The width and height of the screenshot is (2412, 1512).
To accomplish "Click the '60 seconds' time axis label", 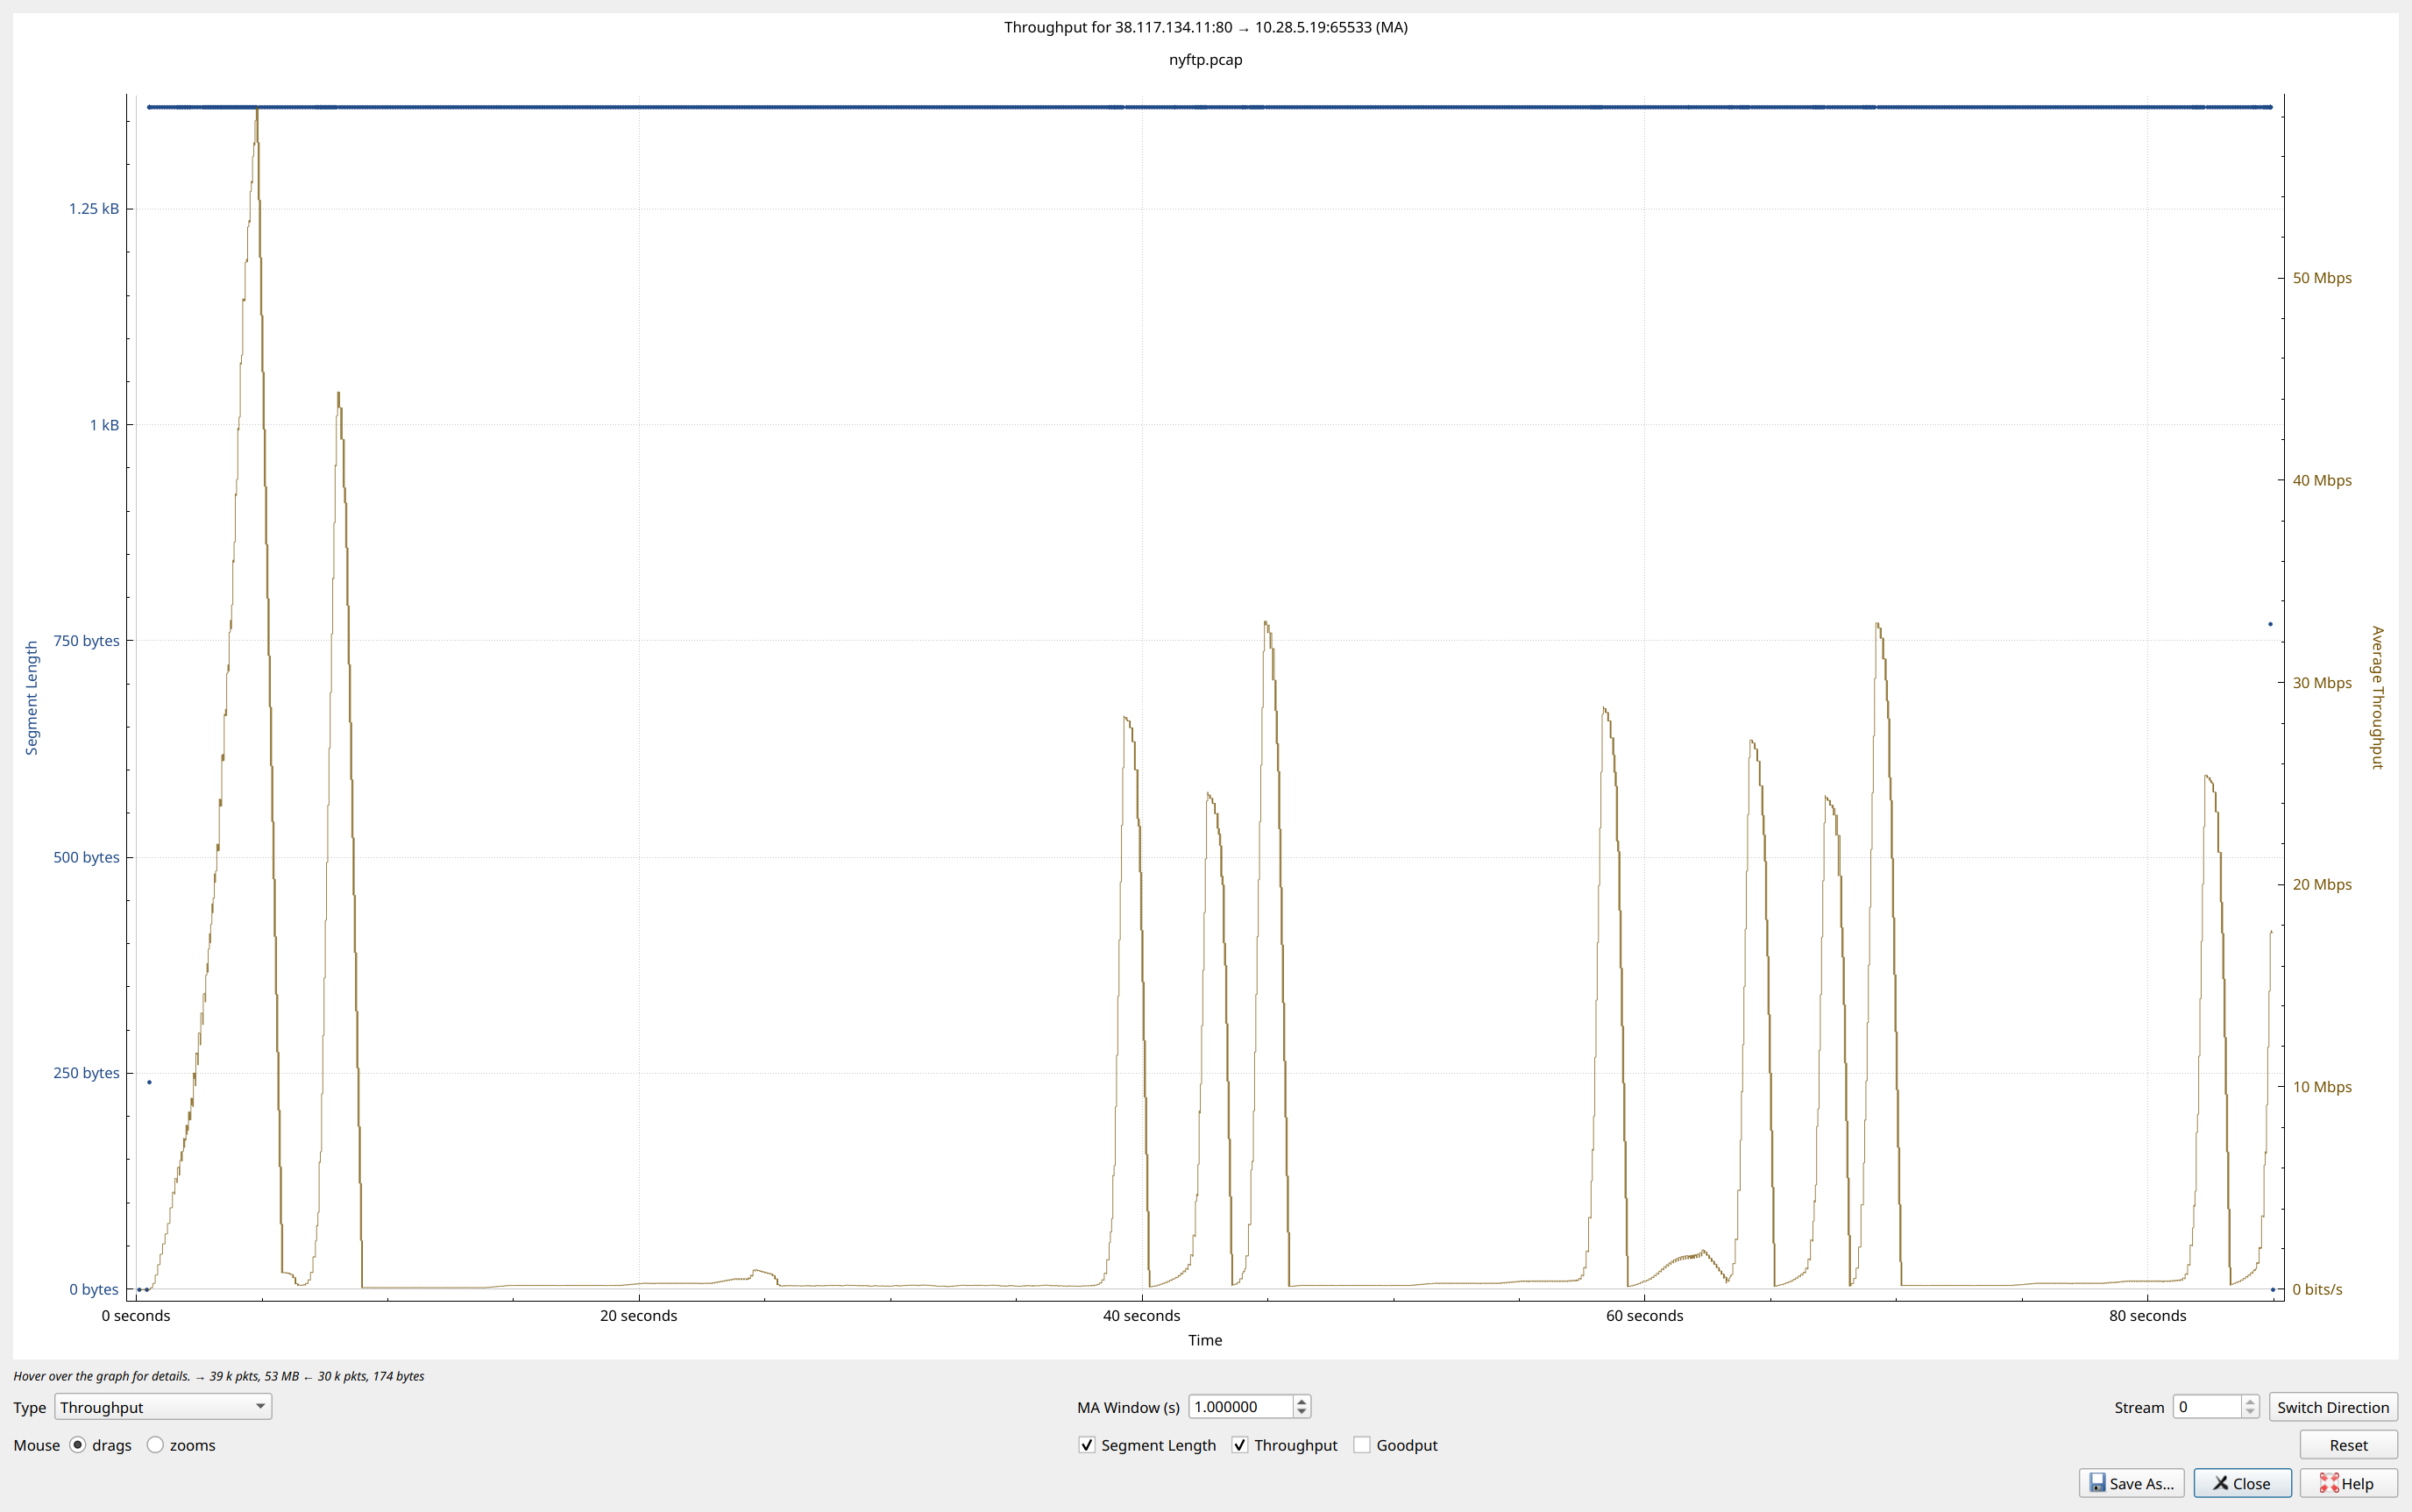I will [x=1644, y=1316].
